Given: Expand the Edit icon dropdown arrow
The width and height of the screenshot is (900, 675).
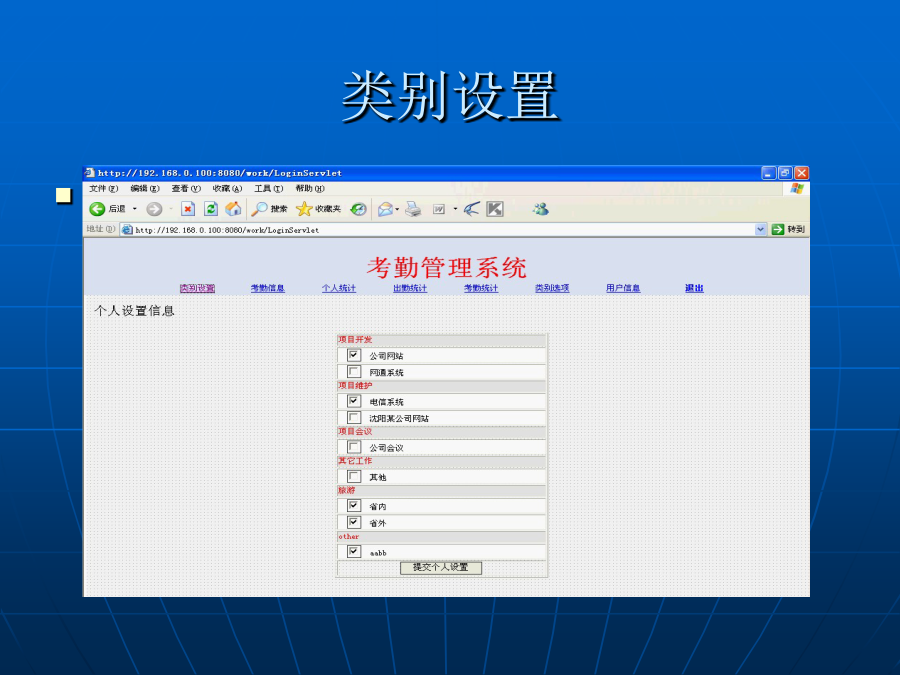Looking at the screenshot, I should [455, 209].
